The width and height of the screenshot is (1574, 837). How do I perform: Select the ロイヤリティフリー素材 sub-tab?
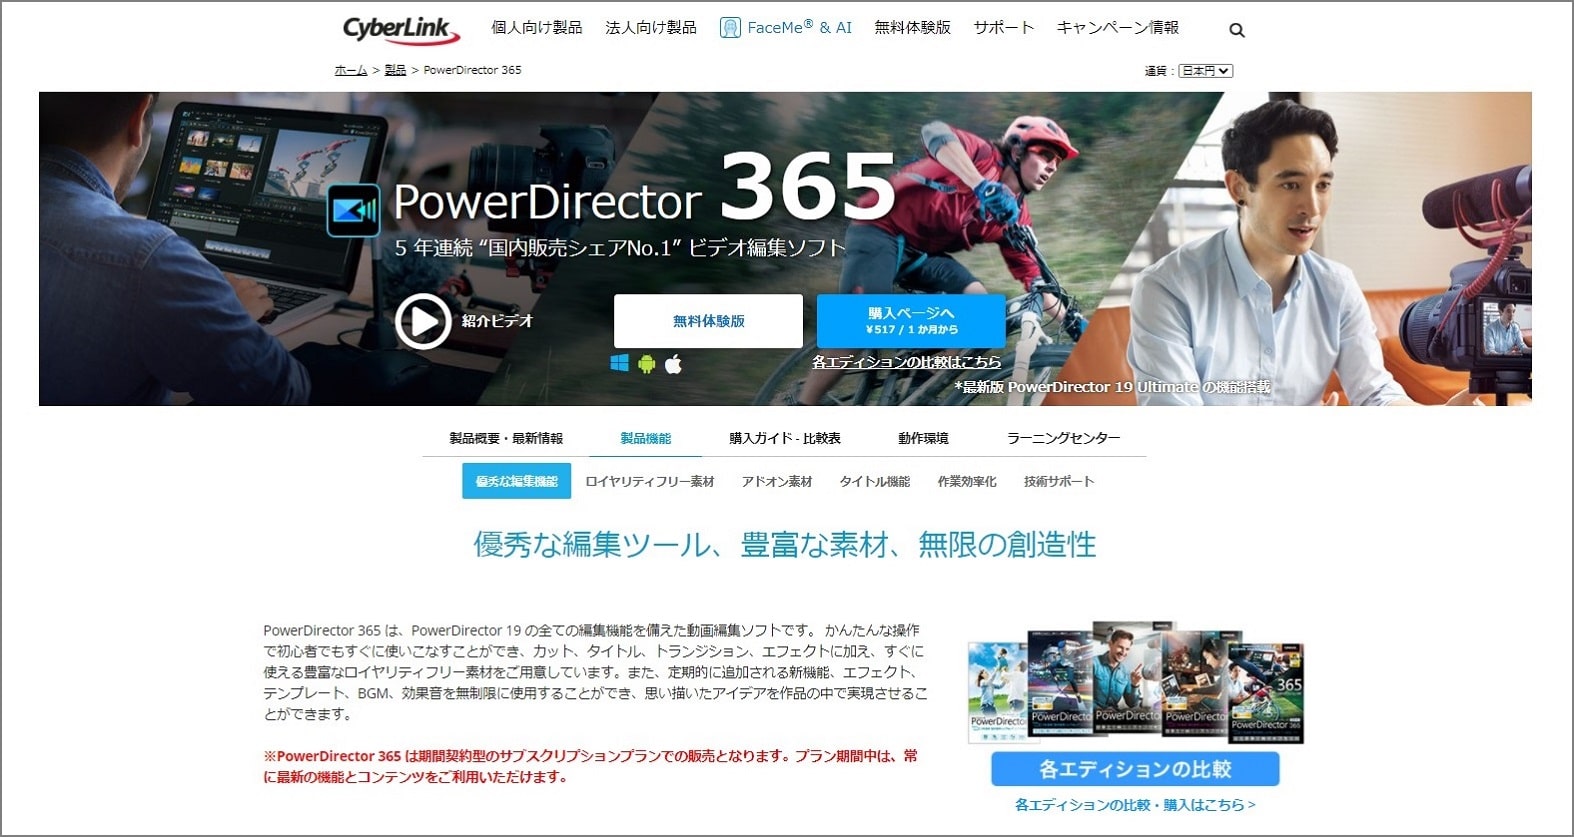tap(650, 481)
